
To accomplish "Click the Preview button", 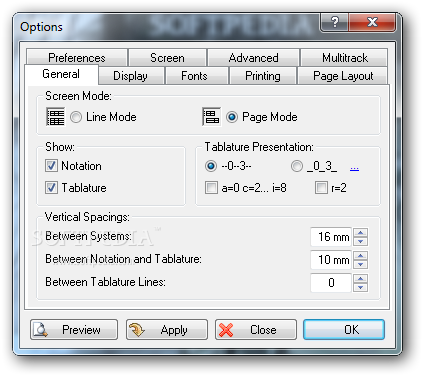I will pos(74,330).
